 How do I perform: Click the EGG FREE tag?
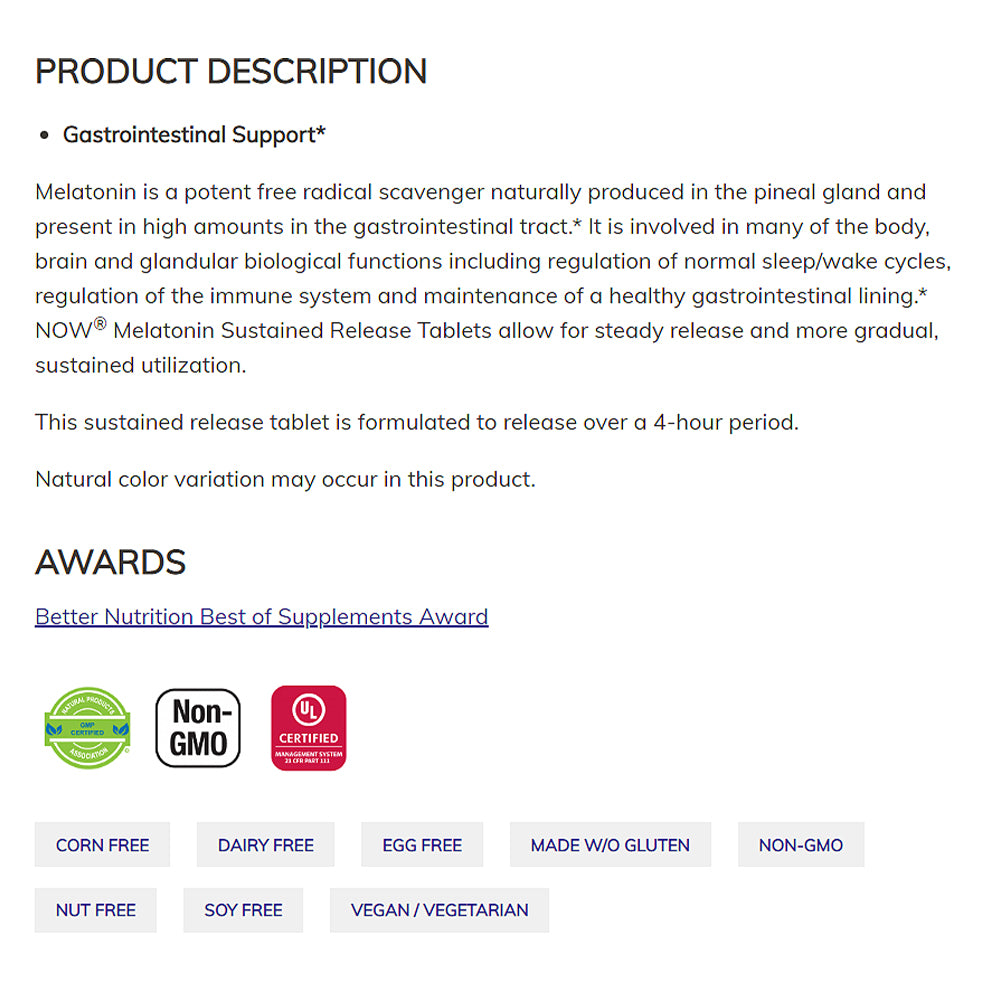tap(422, 845)
